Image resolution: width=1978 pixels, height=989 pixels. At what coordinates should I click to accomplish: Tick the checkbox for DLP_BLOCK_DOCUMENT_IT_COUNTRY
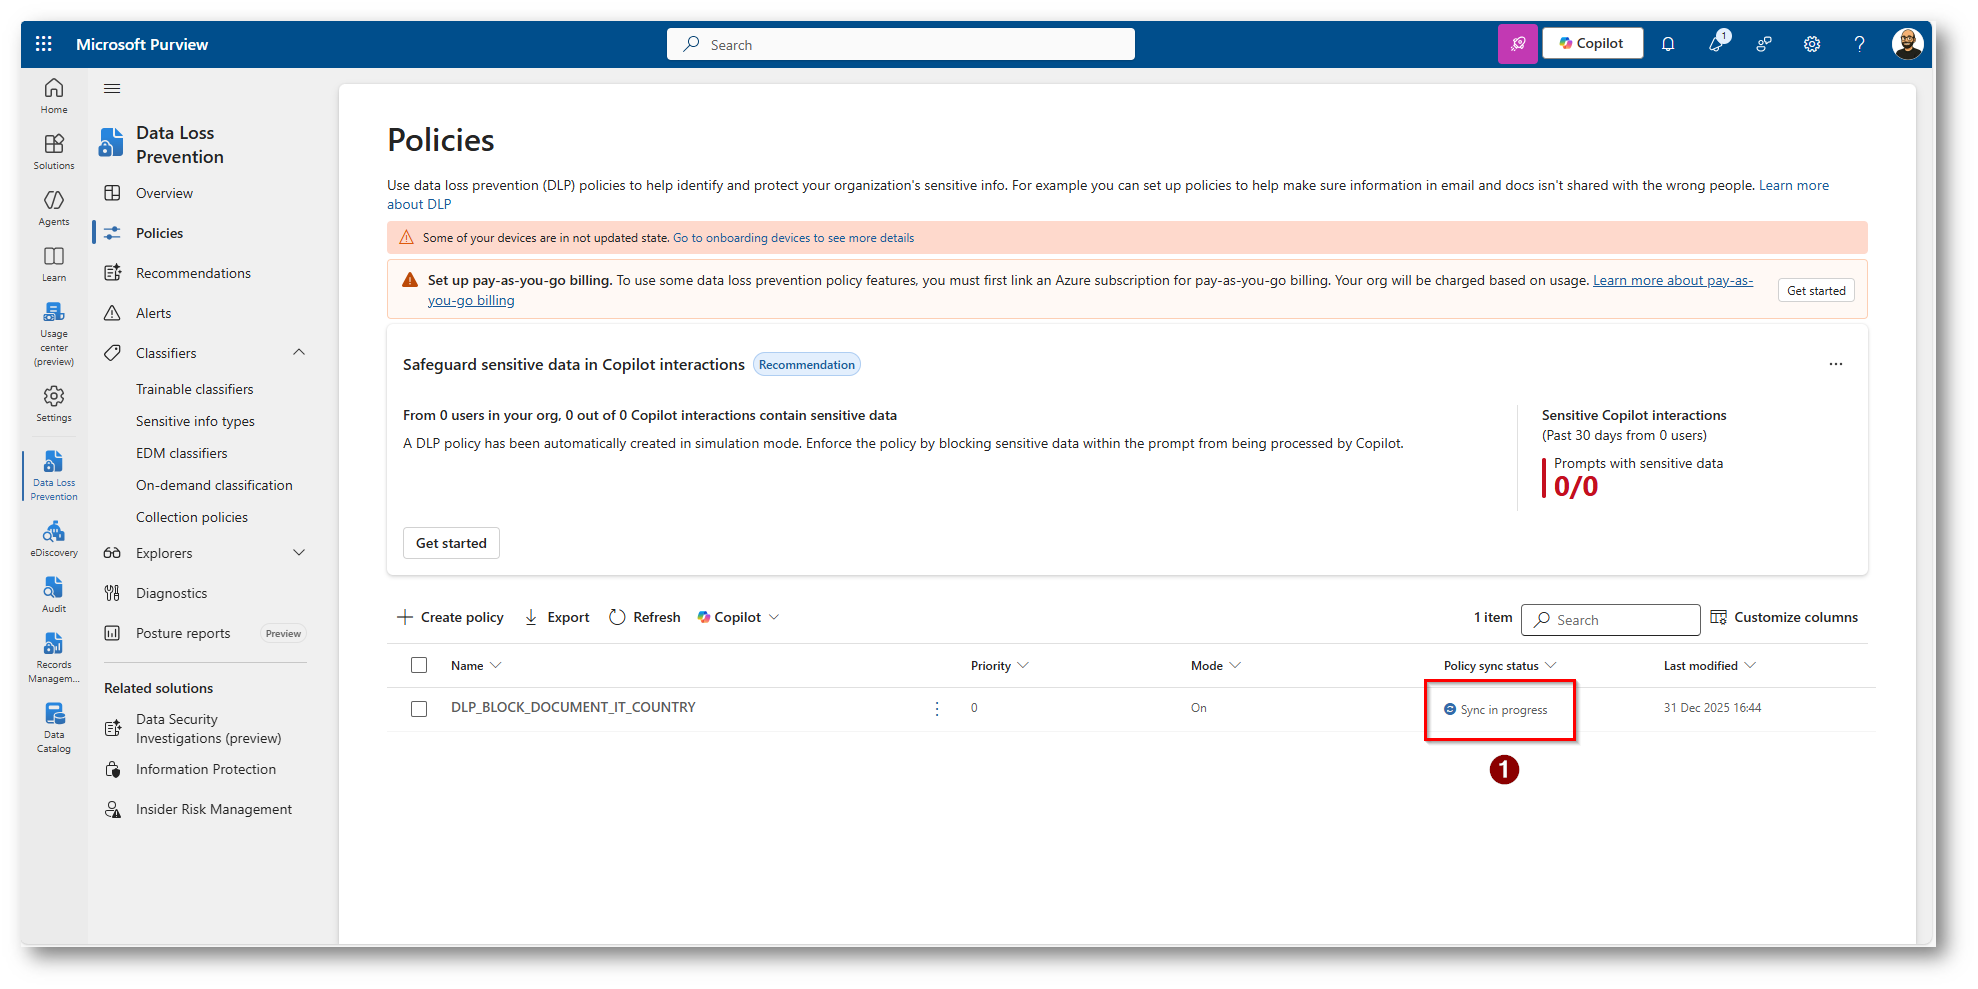(419, 709)
